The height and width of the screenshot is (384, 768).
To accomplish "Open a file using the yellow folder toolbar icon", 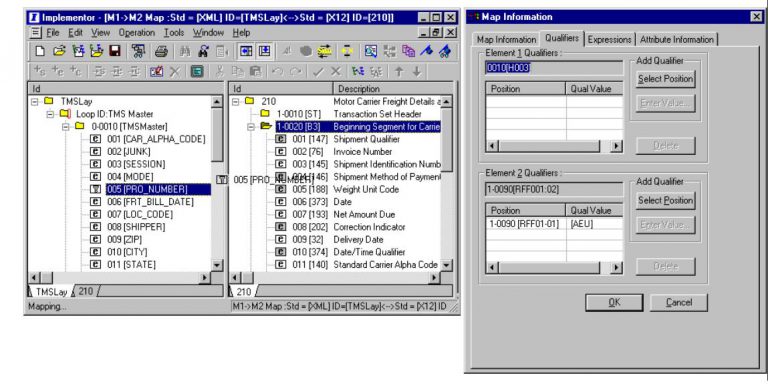I will coord(59,51).
